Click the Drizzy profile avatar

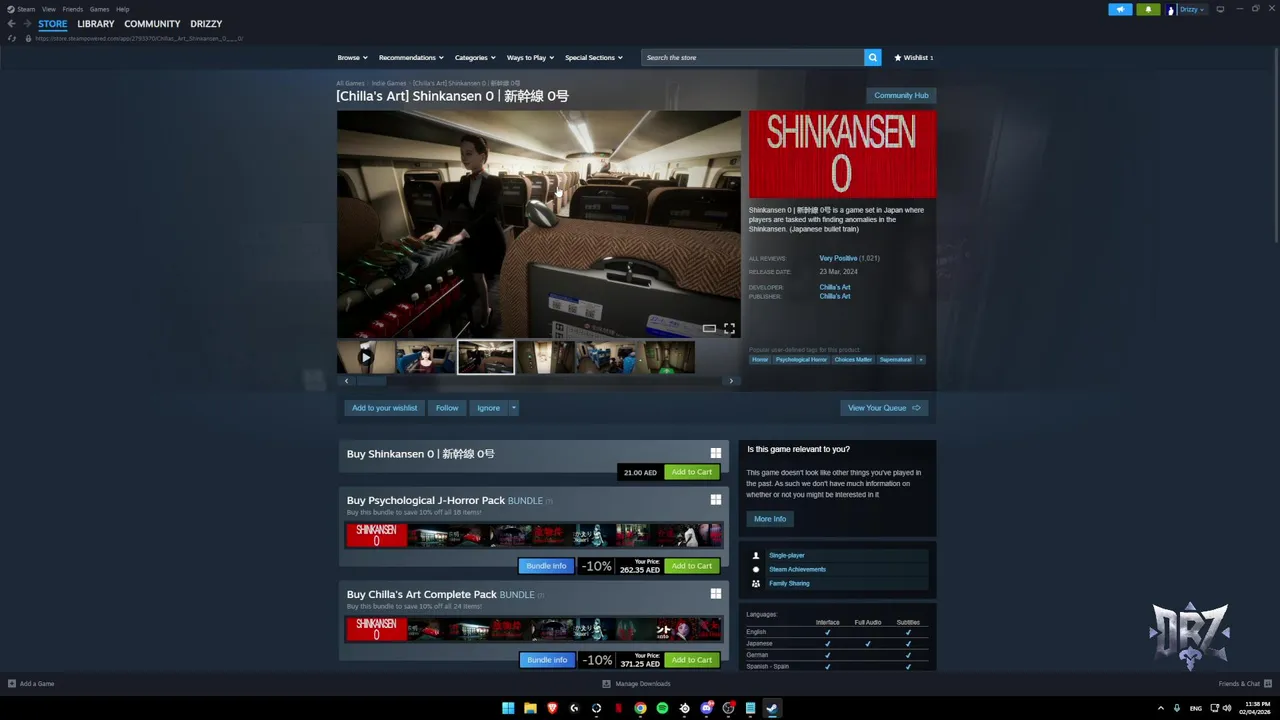point(1170,9)
